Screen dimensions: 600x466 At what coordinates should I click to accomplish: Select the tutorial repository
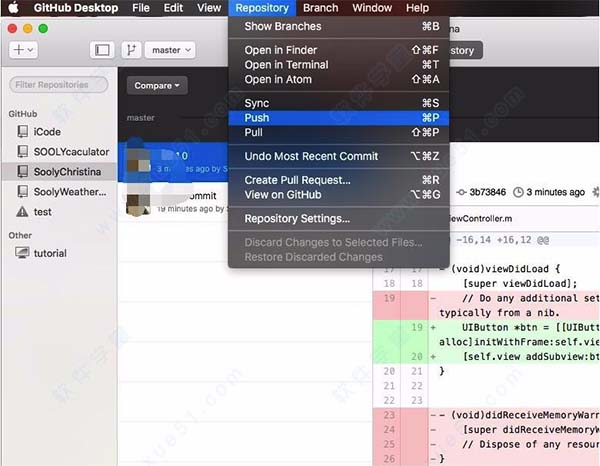pos(59,253)
